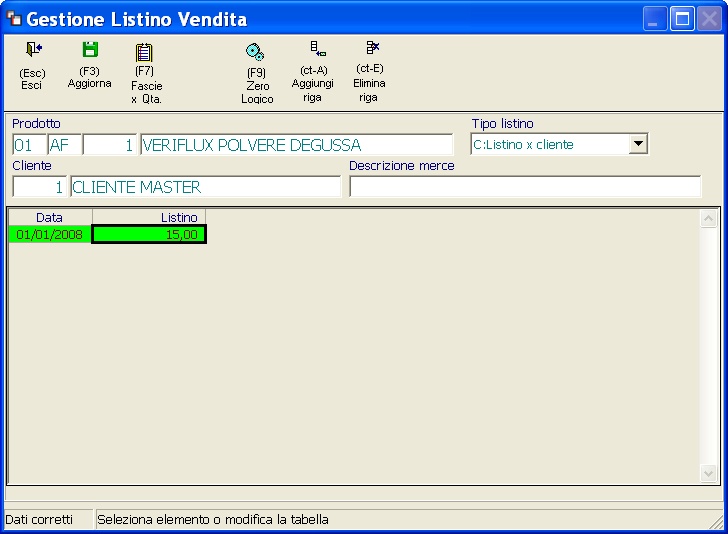The image size is (728, 534).
Task: Open the Tipo listino dropdown arrow
Action: 638,144
